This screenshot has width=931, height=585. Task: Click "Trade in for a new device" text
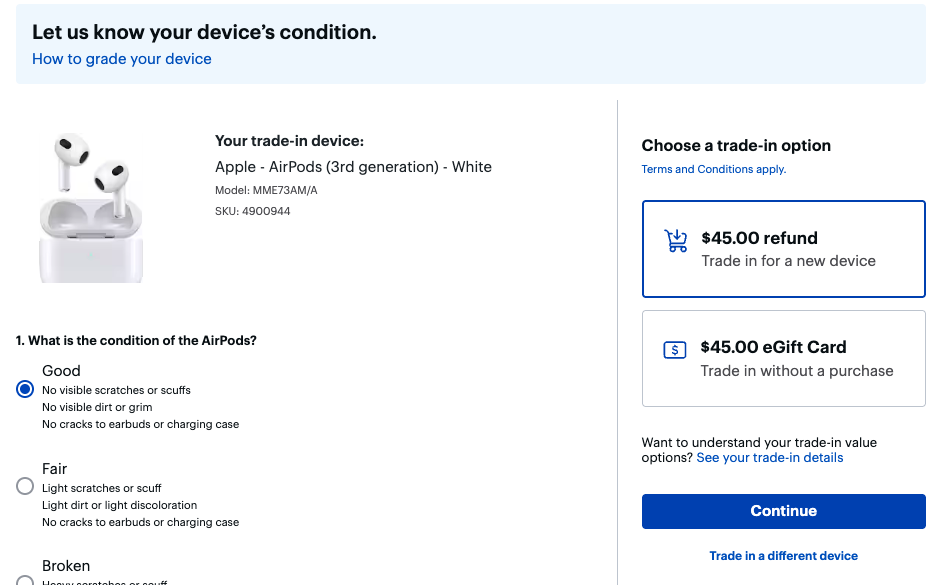pos(788,260)
